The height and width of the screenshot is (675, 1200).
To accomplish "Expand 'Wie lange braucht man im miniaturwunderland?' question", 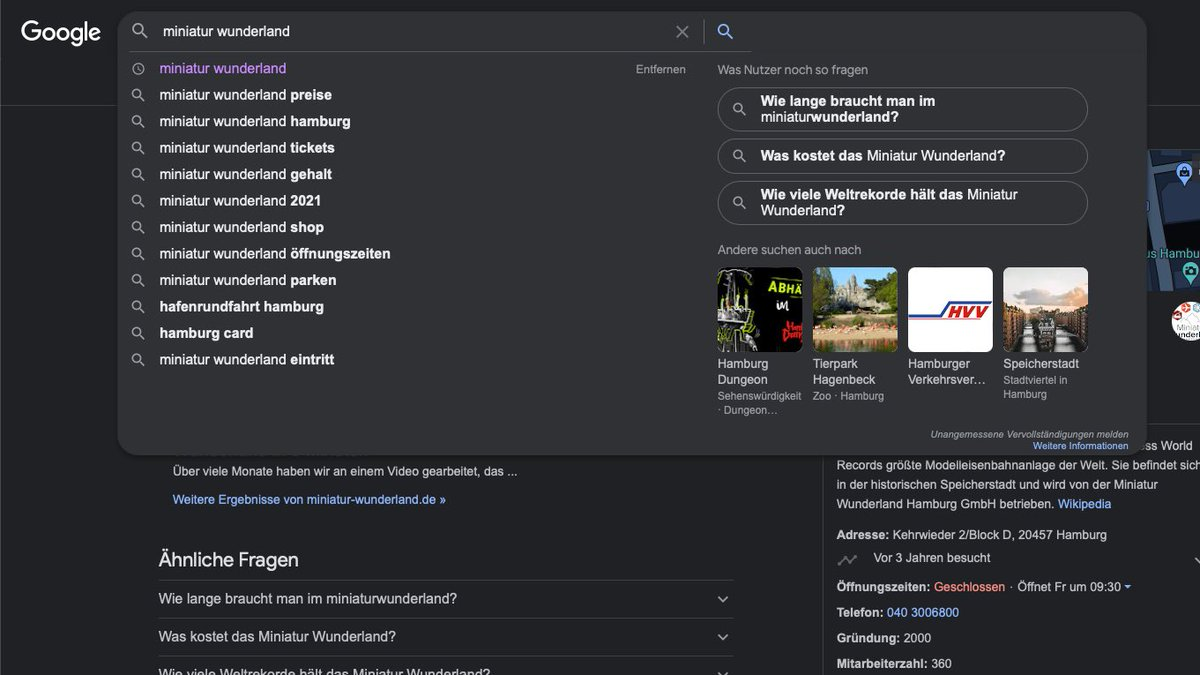I will click(x=446, y=599).
